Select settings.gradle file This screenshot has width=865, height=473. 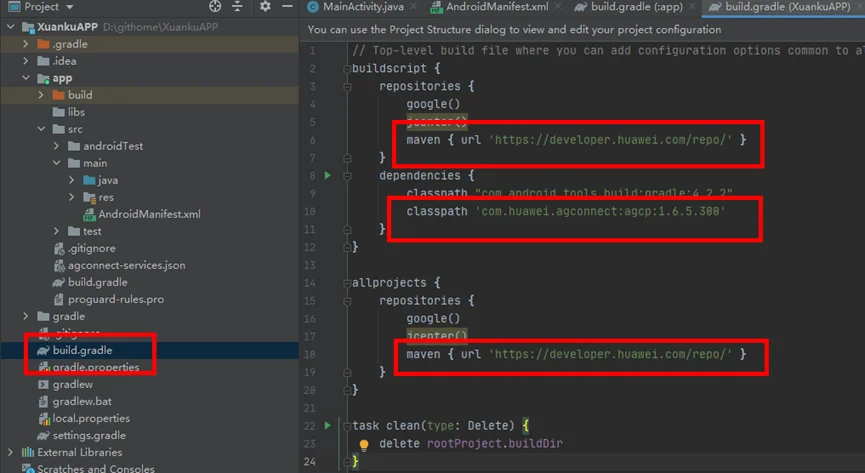click(89, 435)
